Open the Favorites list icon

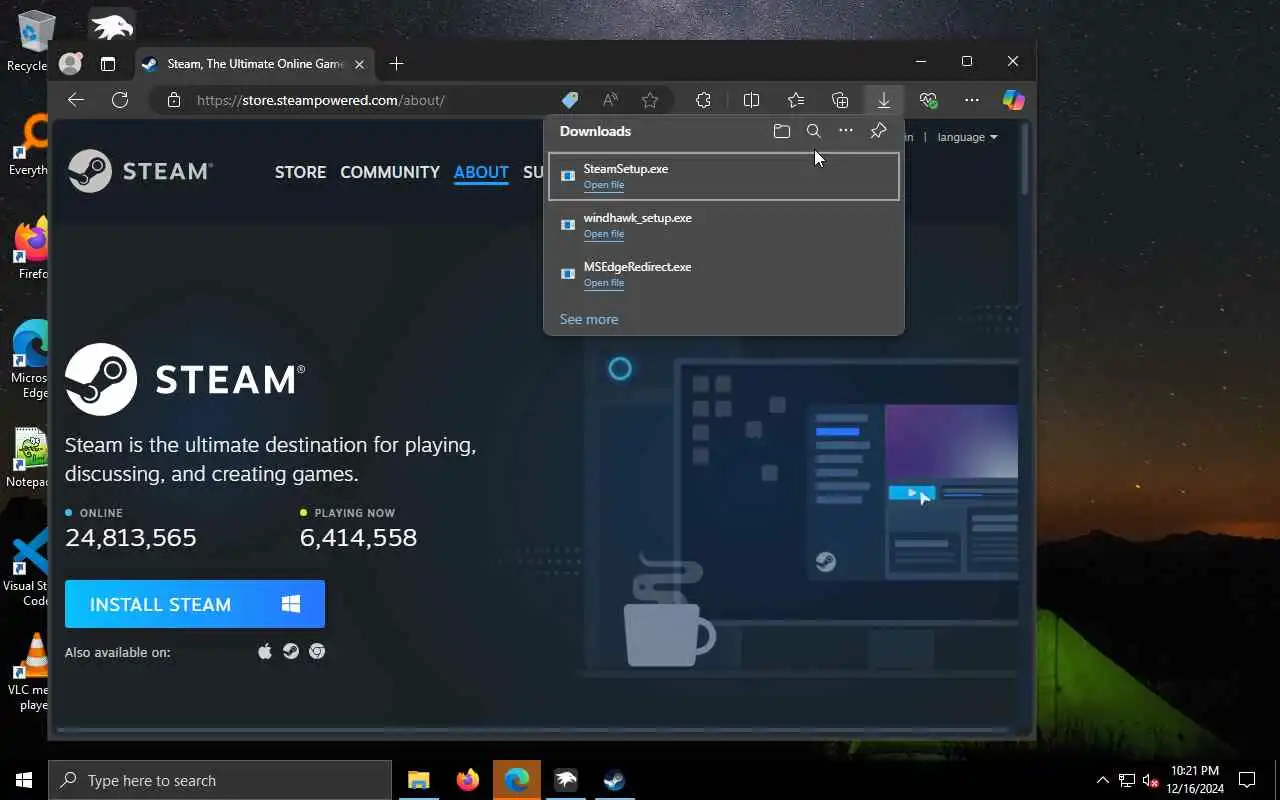point(796,100)
